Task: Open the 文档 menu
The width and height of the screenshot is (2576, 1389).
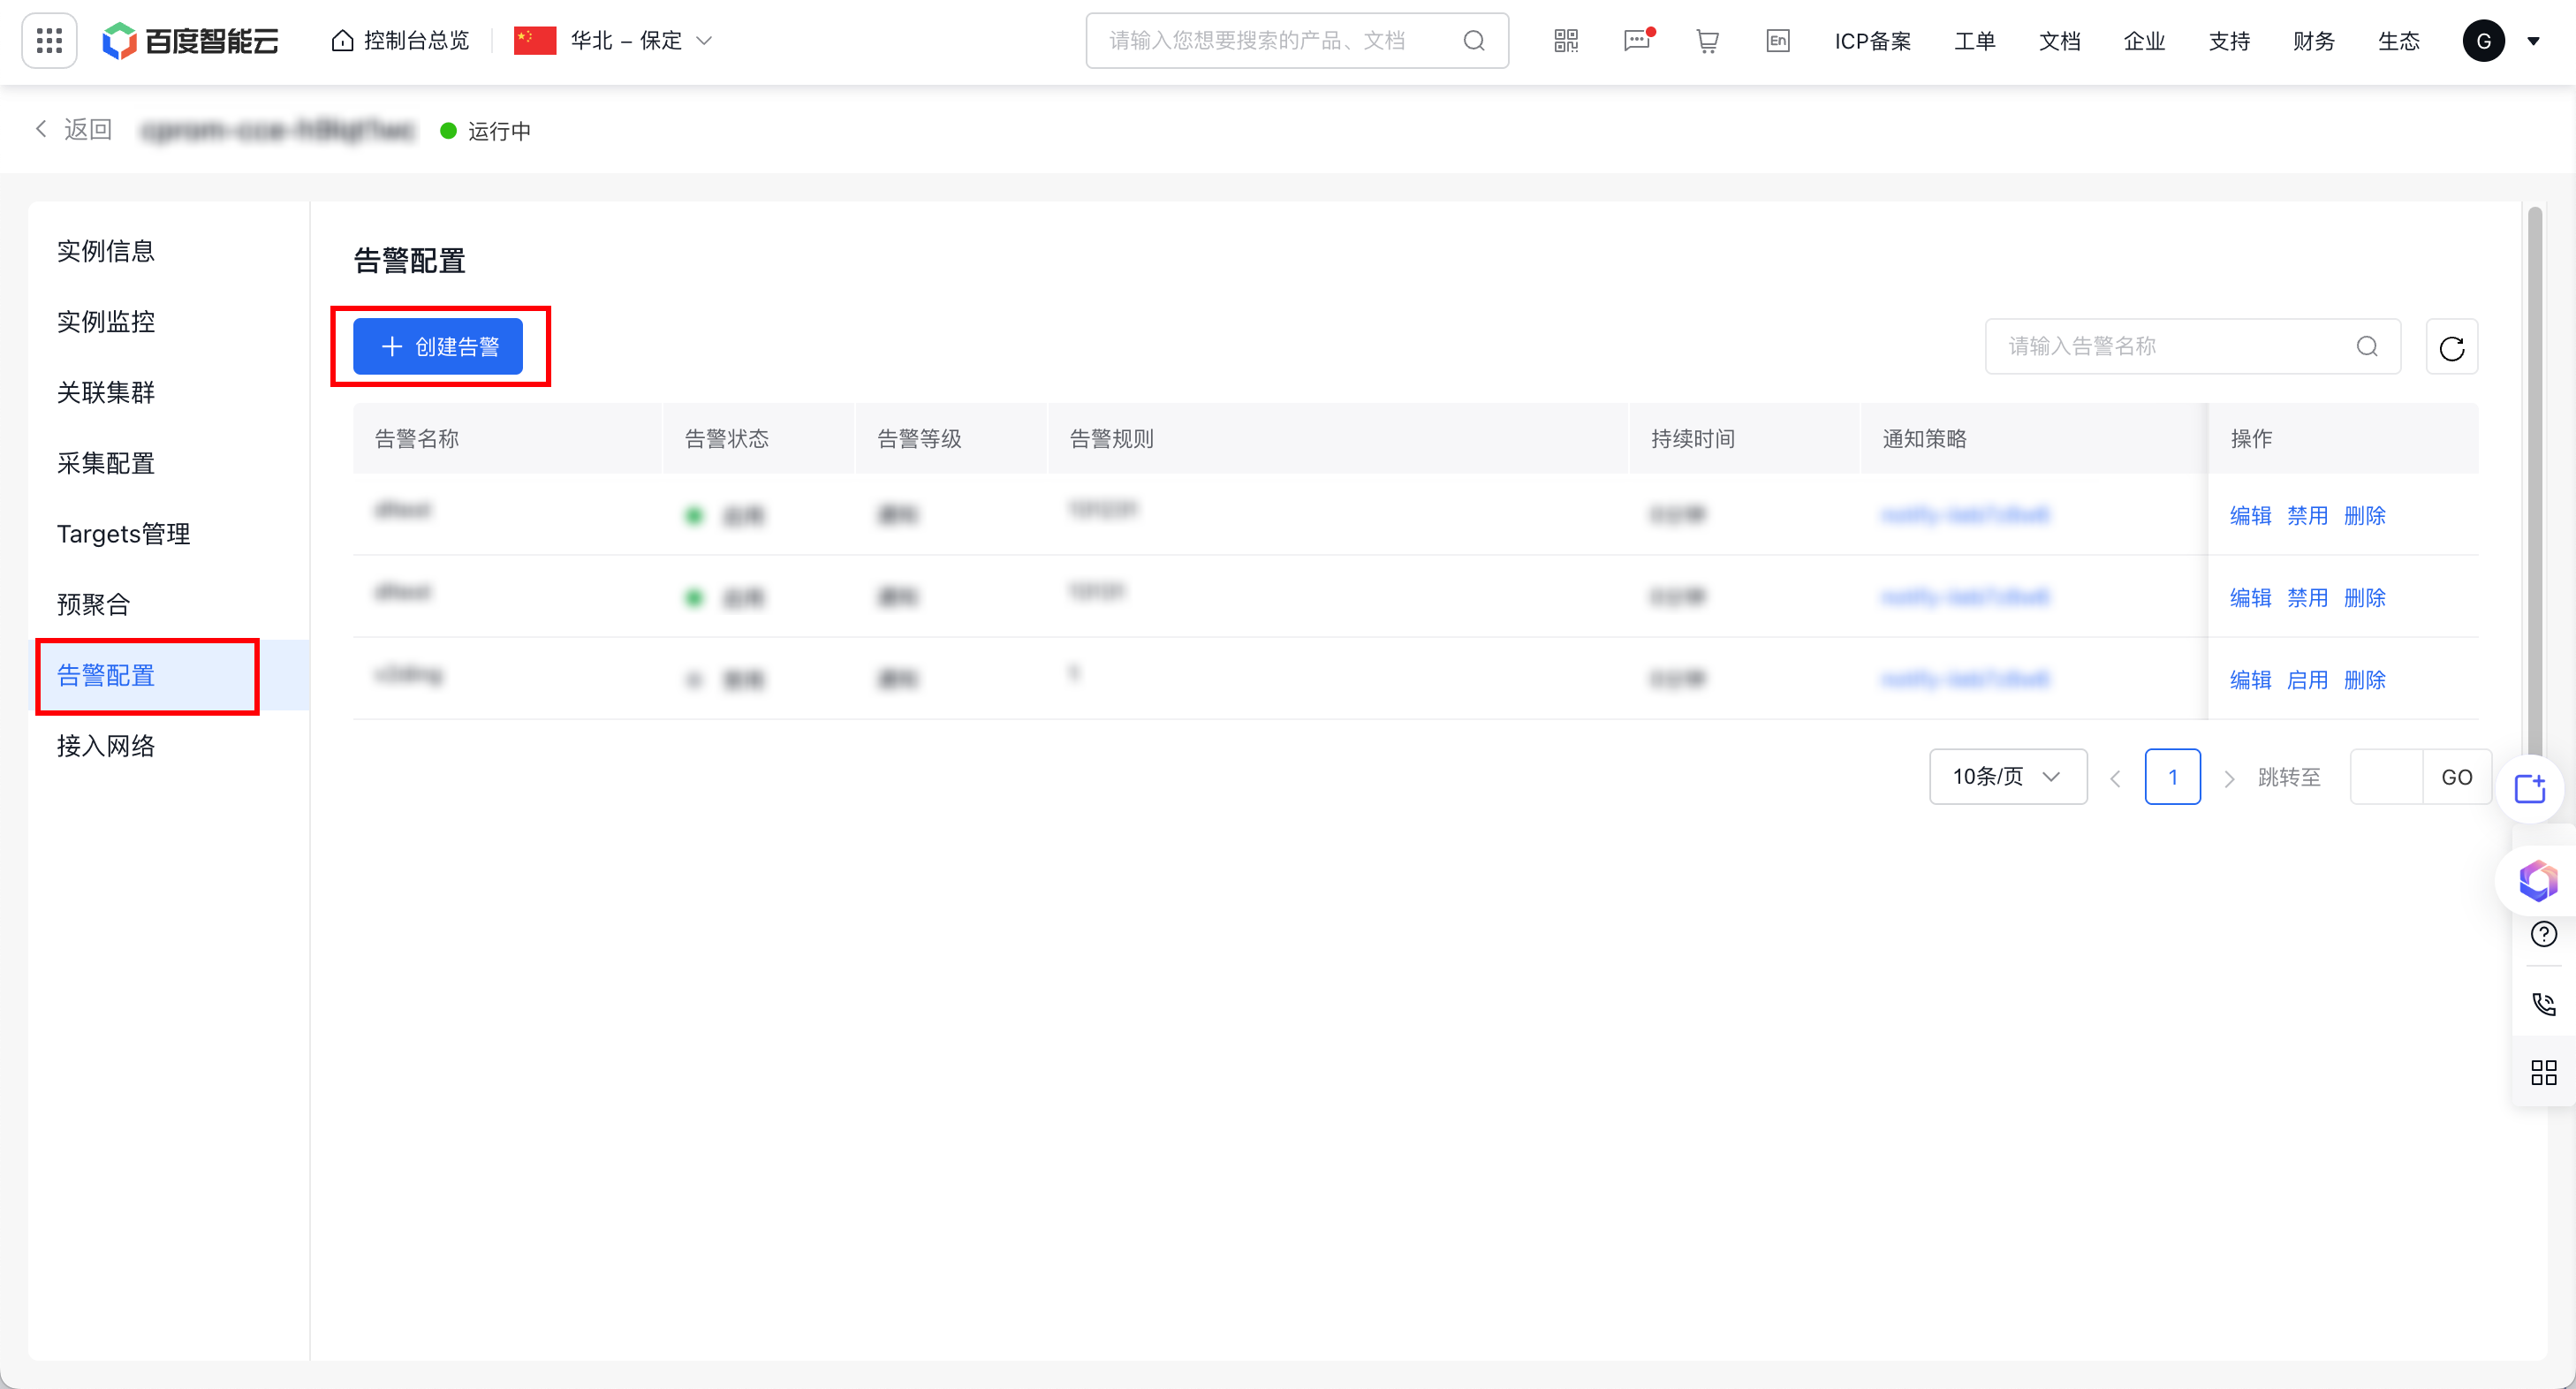Action: pos(2060,41)
